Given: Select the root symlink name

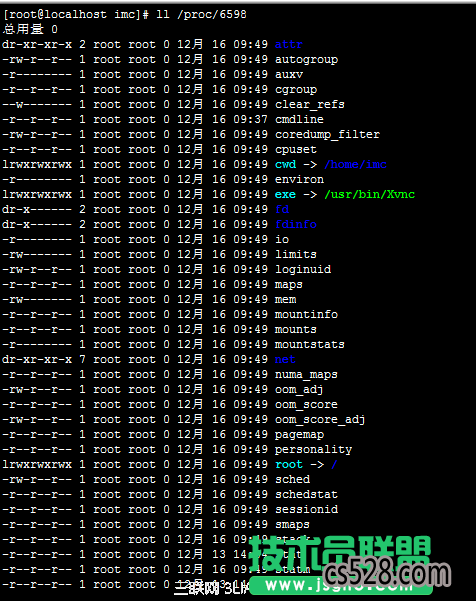Looking at the screenshot, I should (289, 465).
